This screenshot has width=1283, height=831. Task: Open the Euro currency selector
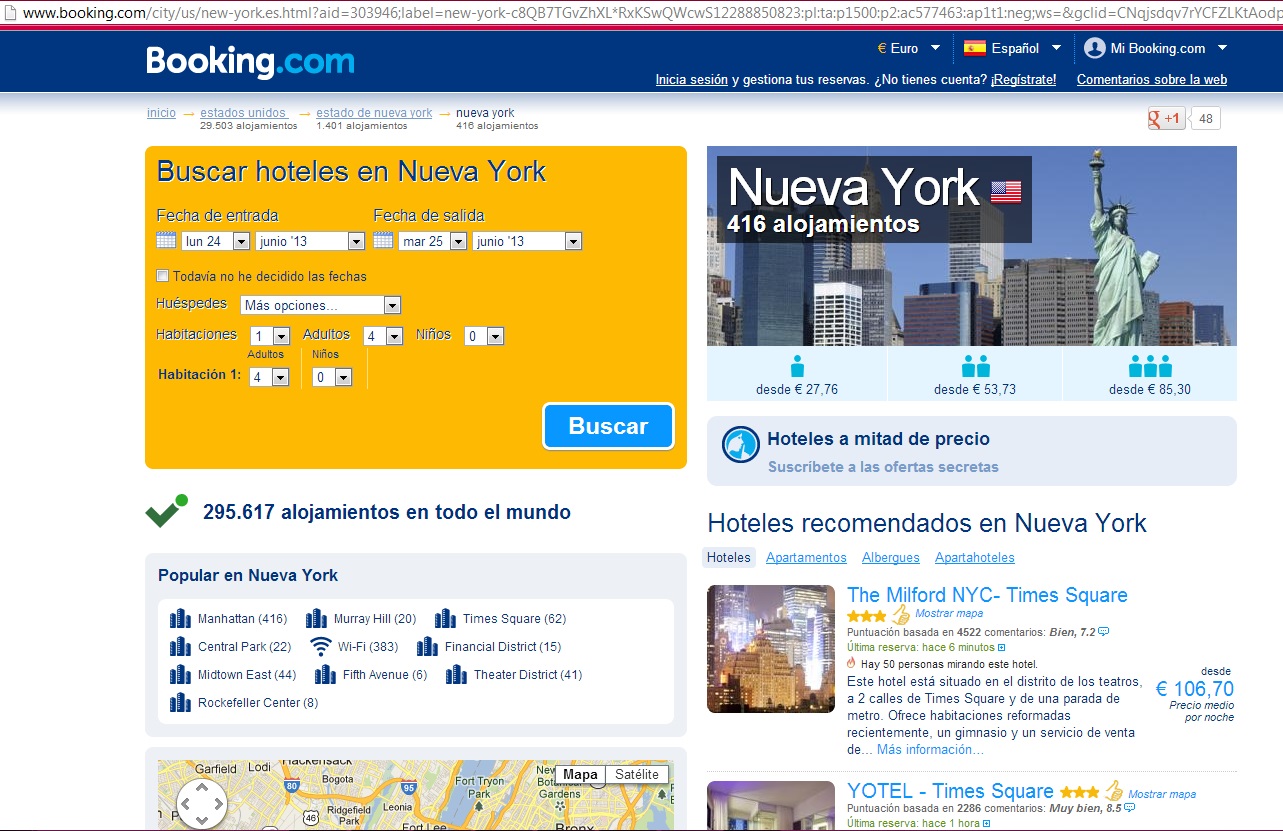click(908, 48)
